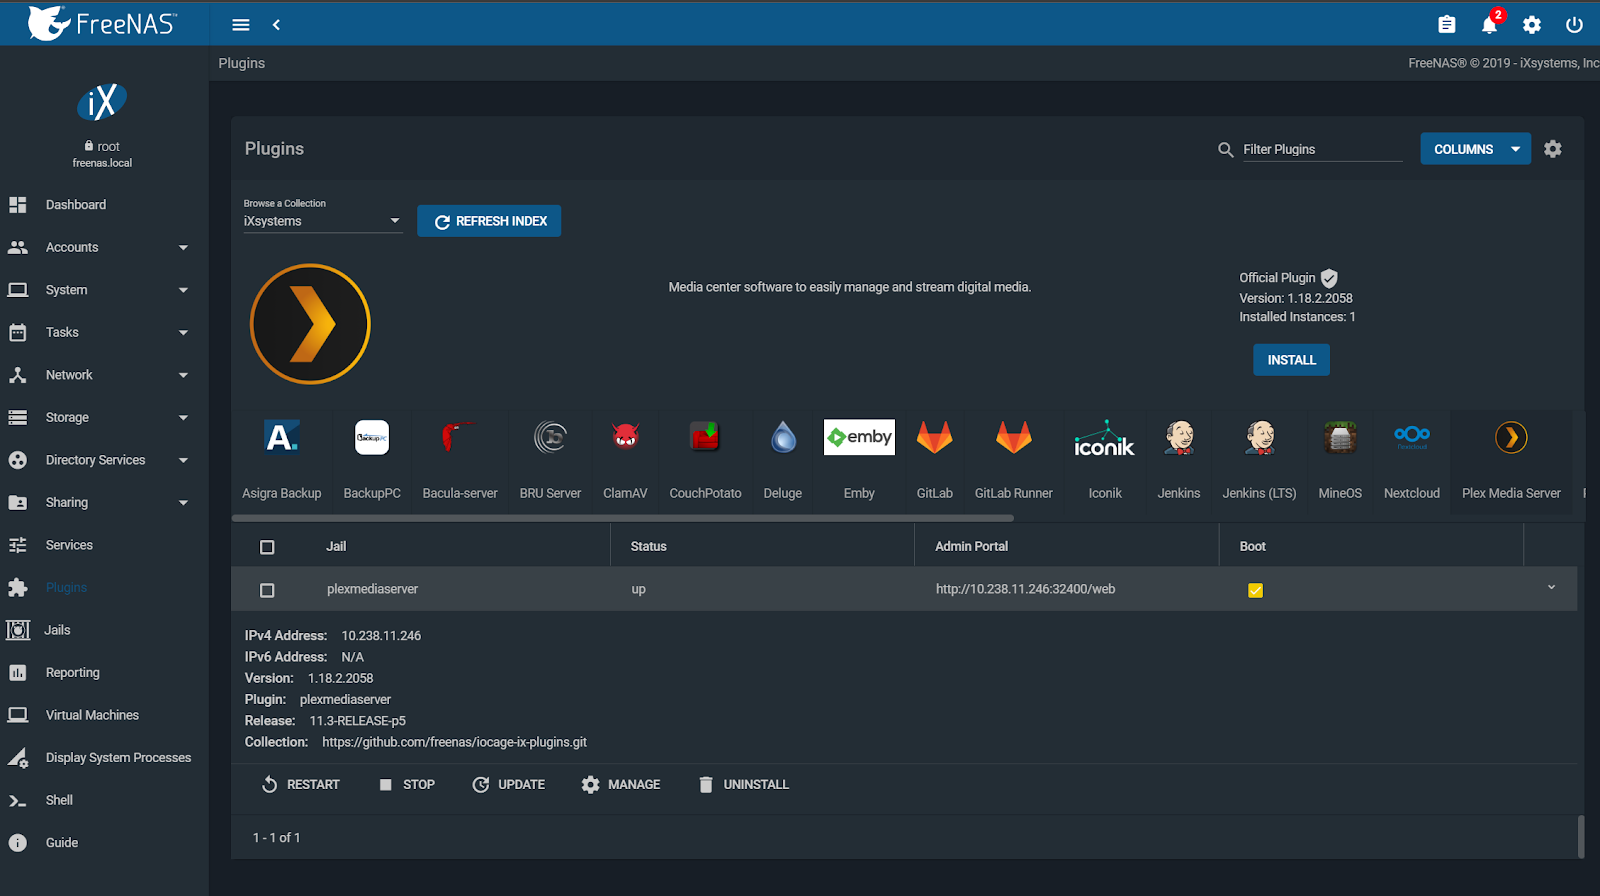Expand the Accounts menu

pyautogui.click(x=104, y=247)
